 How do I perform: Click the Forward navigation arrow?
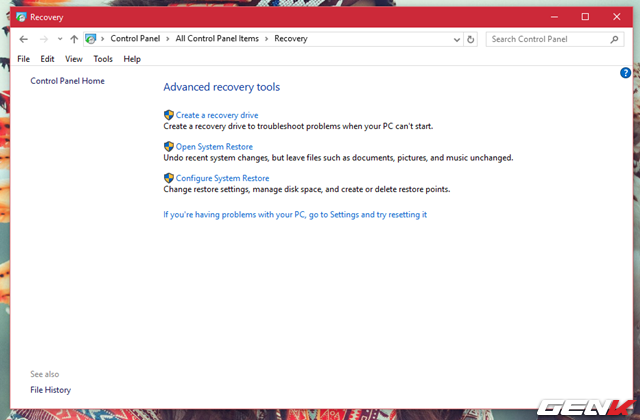(44, 39)
